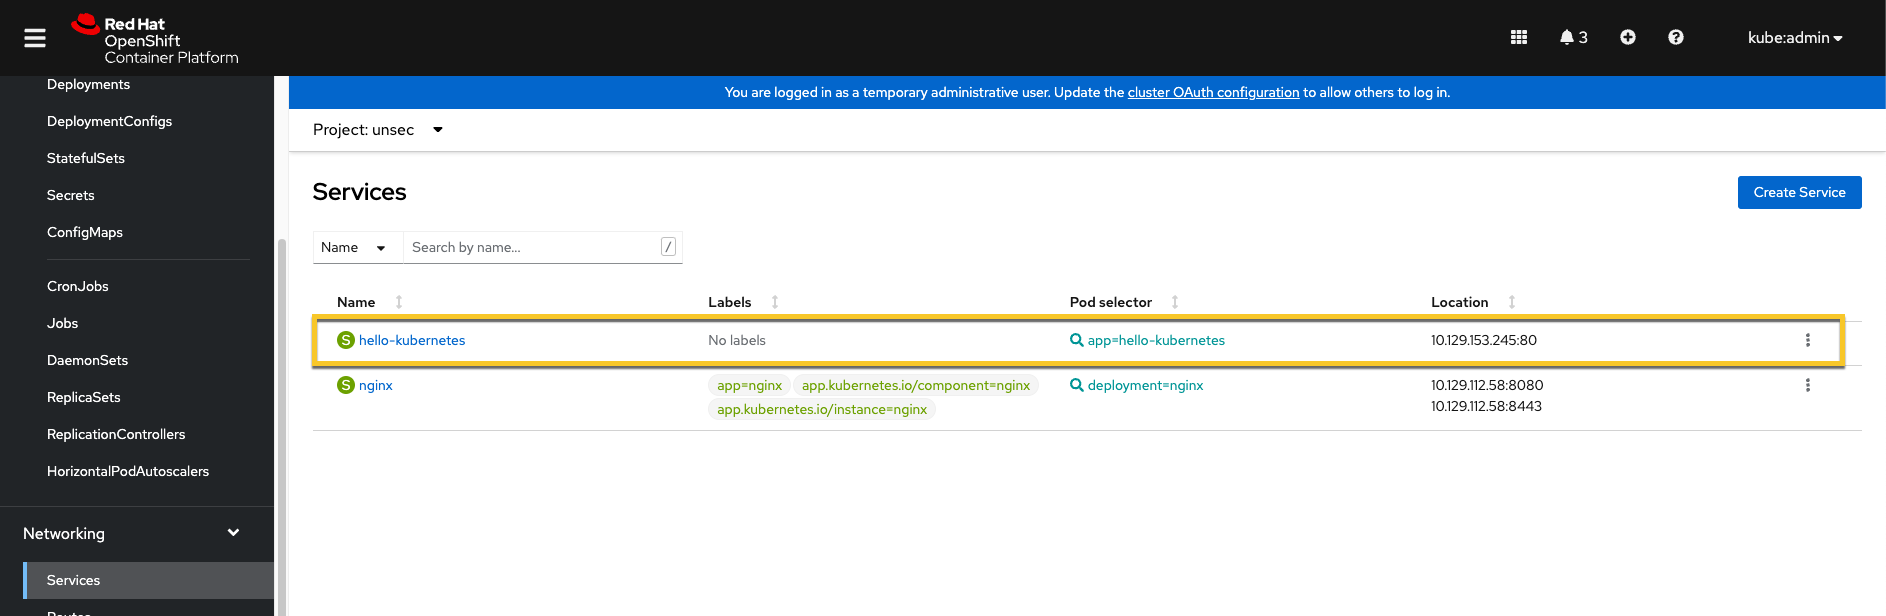1886x616 pixels.
Task: Sort by Name column arrows
Action: (399, 302)
